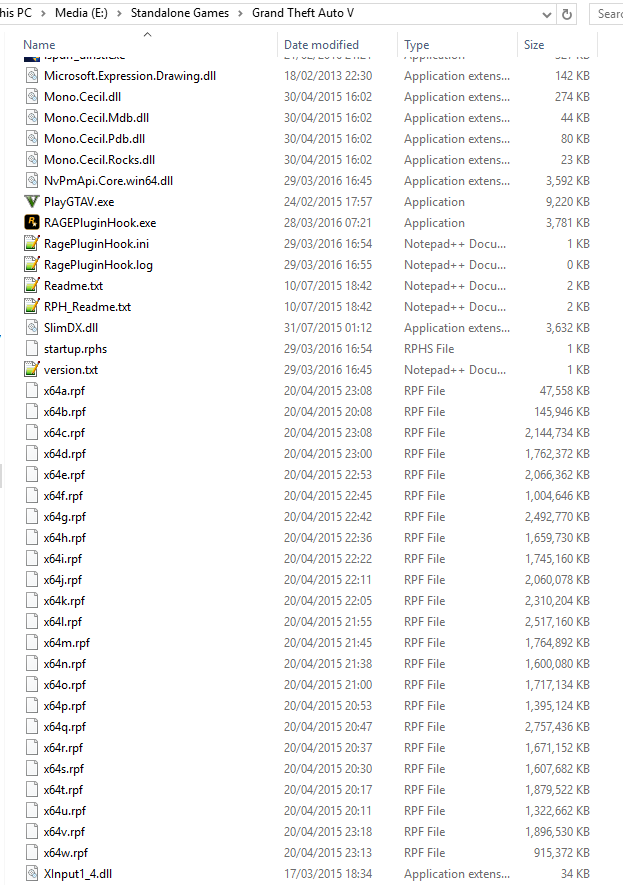Click the 9,220 KB size value
The image size is (623, 894).
[x=568, y=202]
